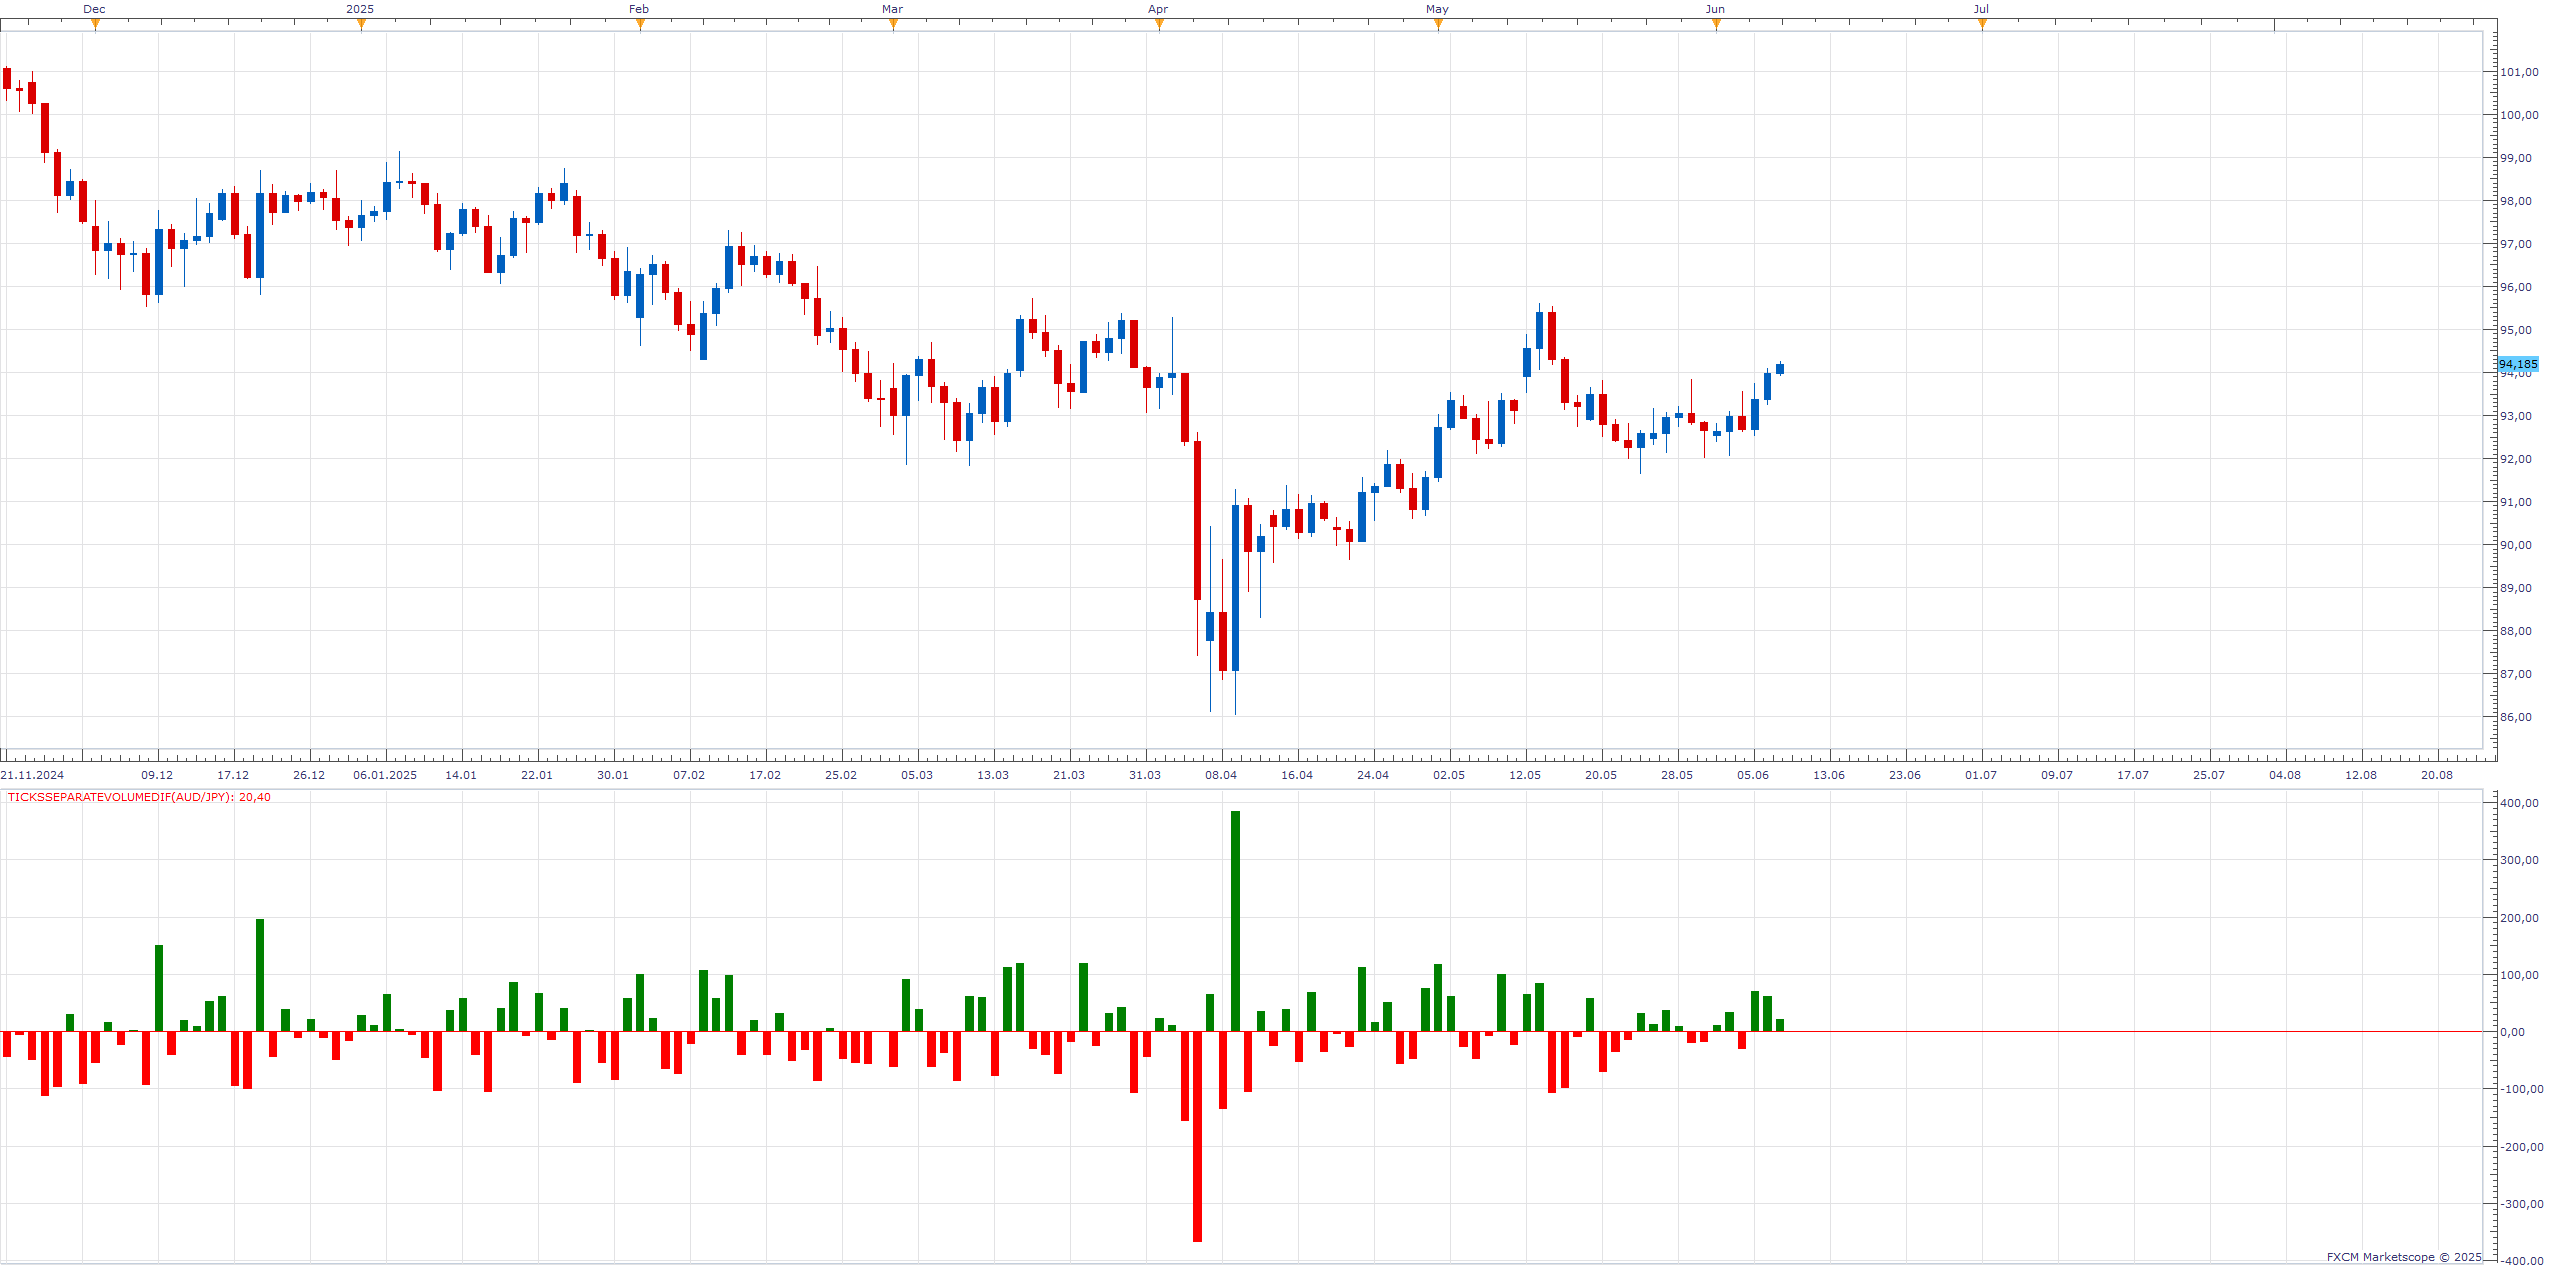This screenshot has height=1265, width=2555.
Task: Click the Apr month marker triangle
Action: point(1159,25)
